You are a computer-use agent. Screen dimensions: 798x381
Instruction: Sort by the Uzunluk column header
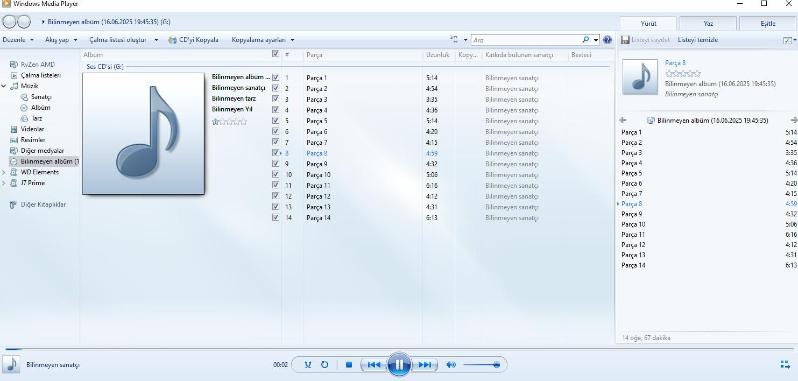click(438, 54)
